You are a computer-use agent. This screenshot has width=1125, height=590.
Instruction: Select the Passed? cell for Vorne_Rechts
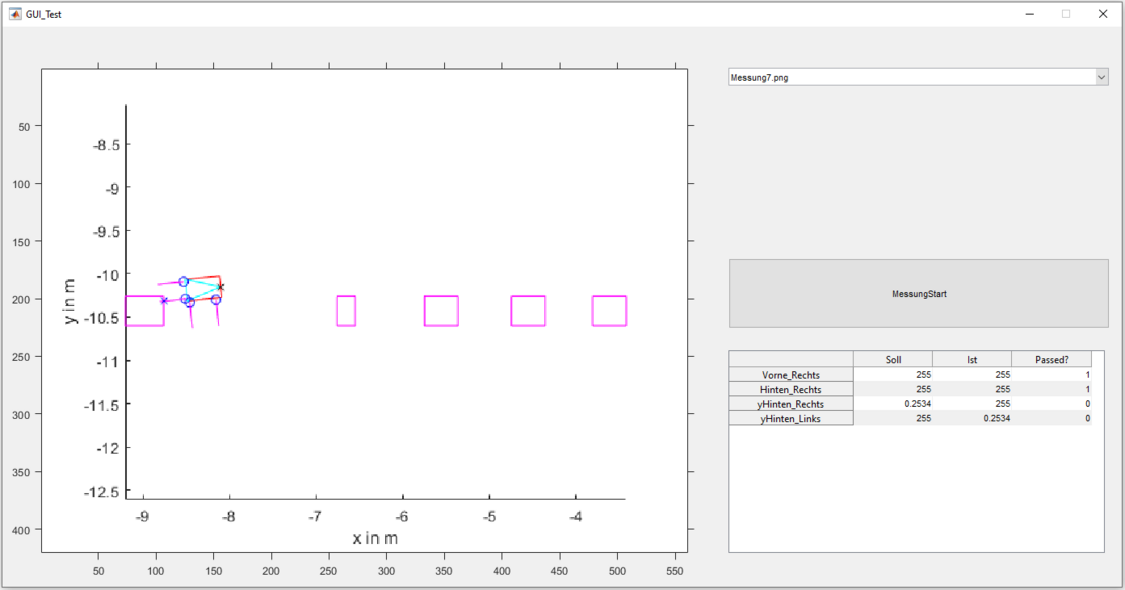(1051, 375)
